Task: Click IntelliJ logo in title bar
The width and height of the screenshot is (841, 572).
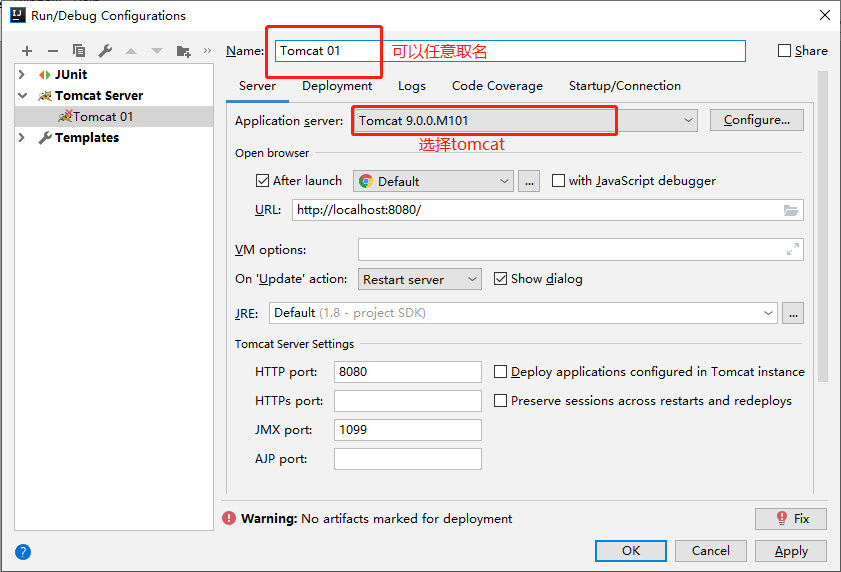Action: pyautogui.click(x=18, y=15)
